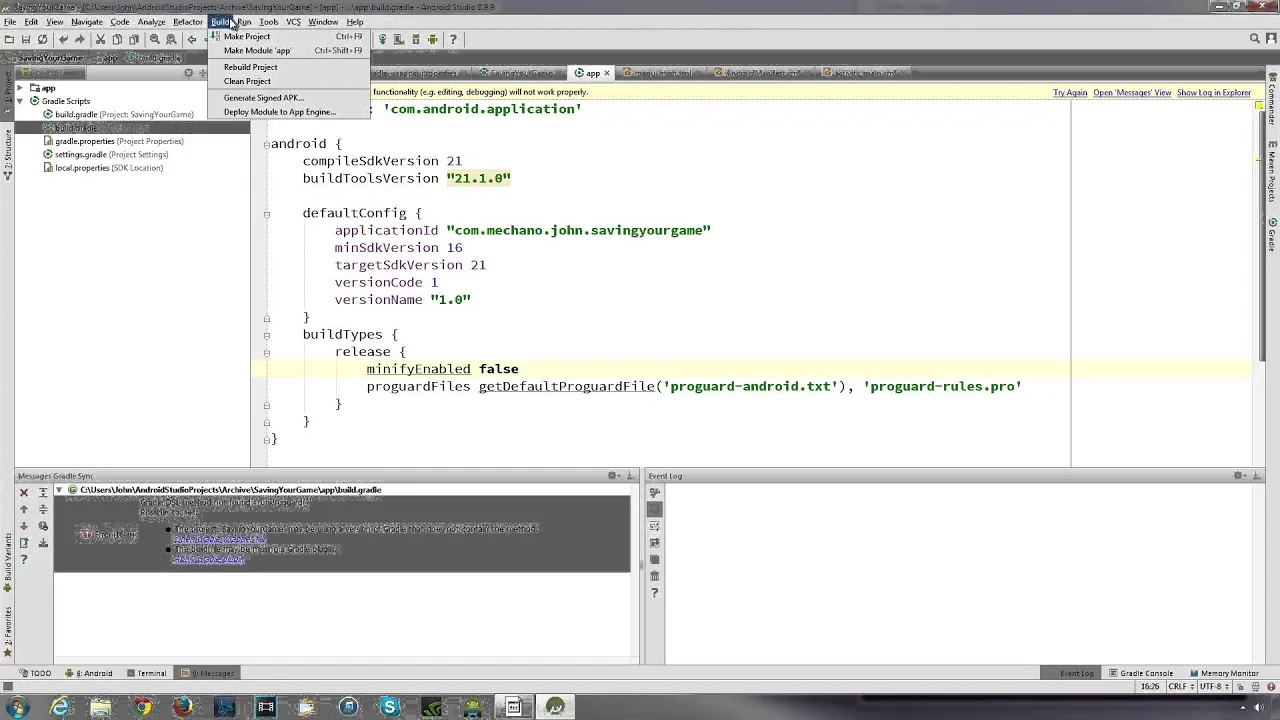Open project icon in main toolbar
The image size is (1280, 720).
pos(9,39)
